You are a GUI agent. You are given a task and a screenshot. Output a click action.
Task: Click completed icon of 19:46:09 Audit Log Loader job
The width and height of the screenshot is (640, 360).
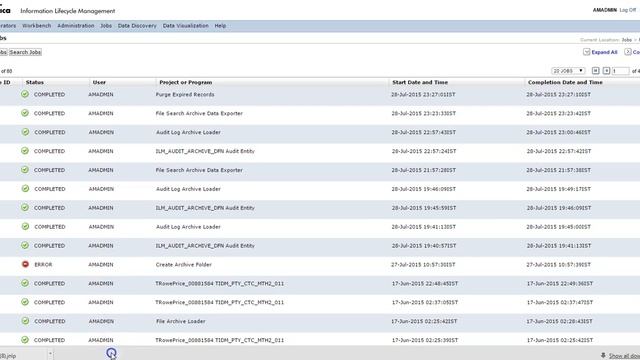[x=25, y=189]
